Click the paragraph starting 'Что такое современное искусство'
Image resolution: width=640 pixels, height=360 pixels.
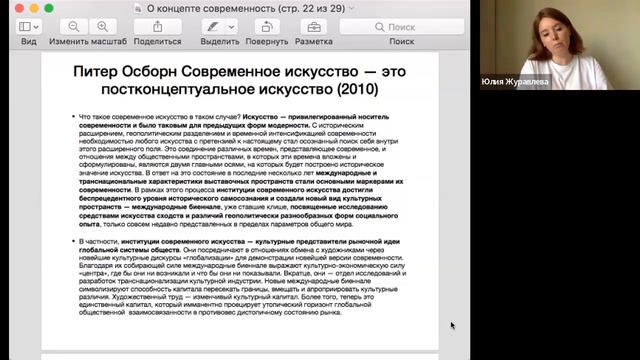241,170
